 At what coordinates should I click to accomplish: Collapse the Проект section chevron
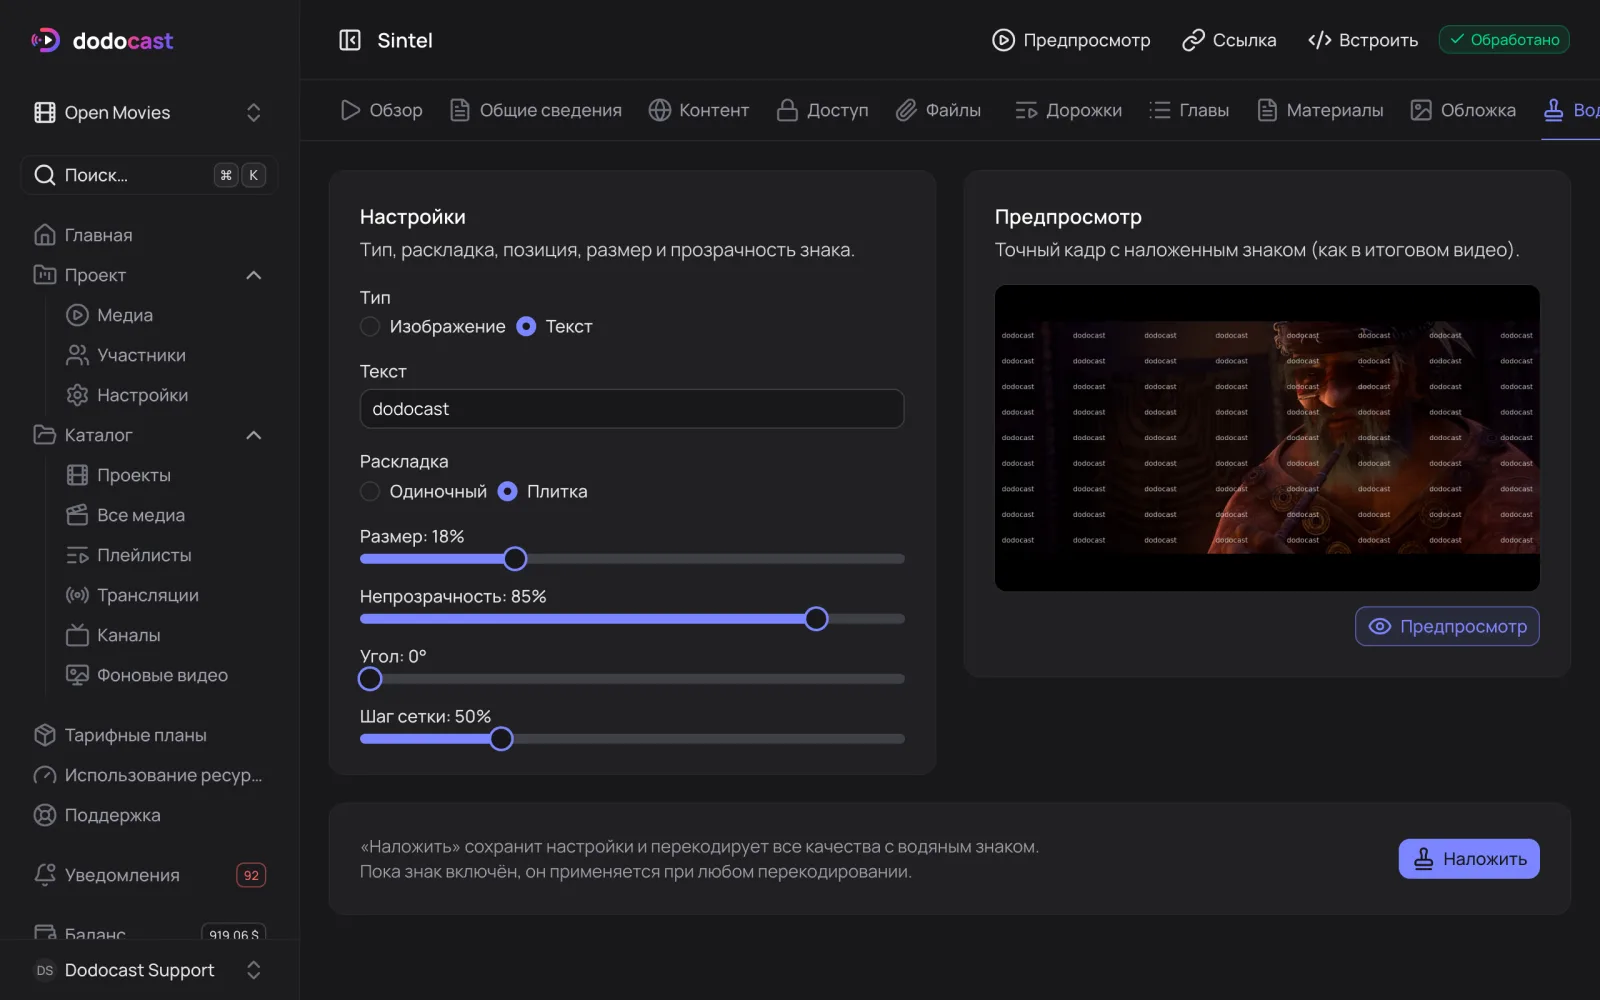coord(254,275)
